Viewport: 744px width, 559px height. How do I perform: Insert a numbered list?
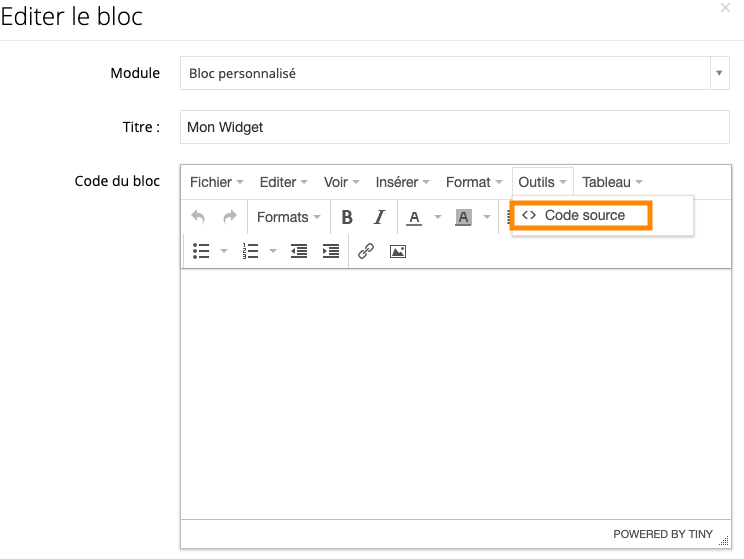click(x=250, y=251)
